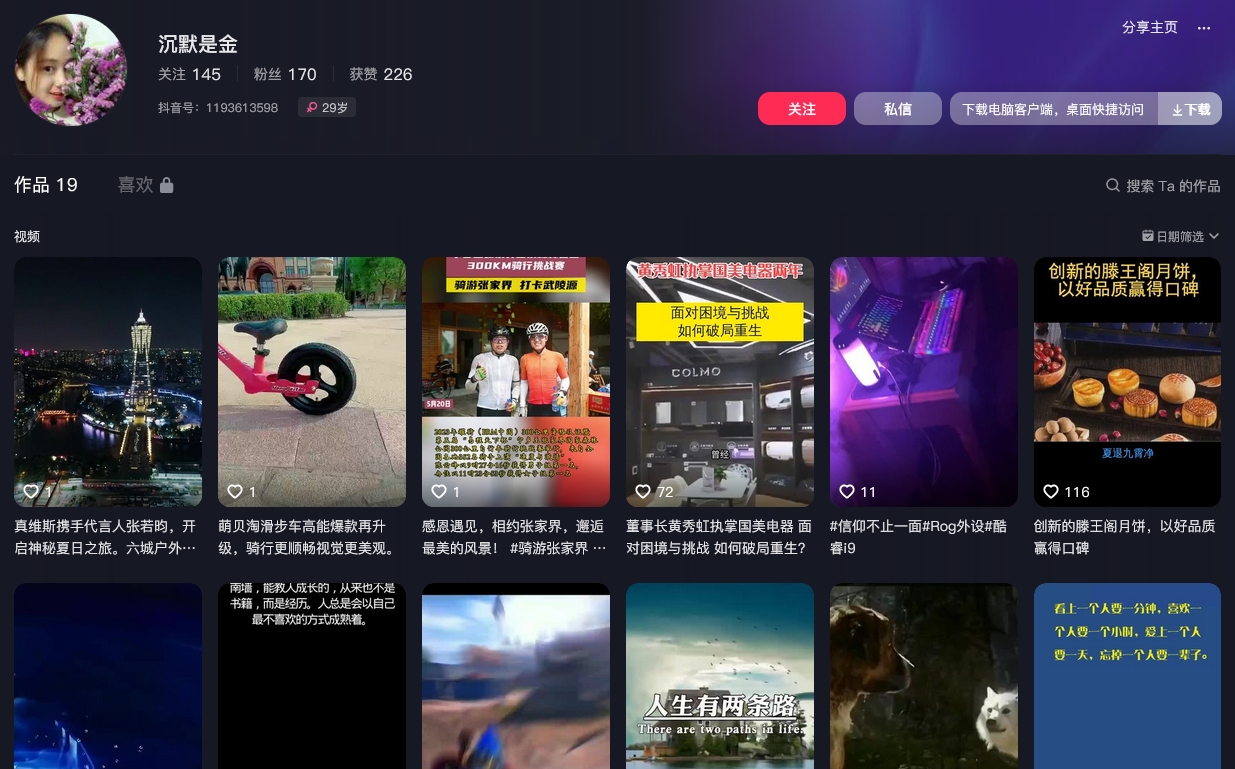Click the gender and age badge 29岁

point(327,107)
